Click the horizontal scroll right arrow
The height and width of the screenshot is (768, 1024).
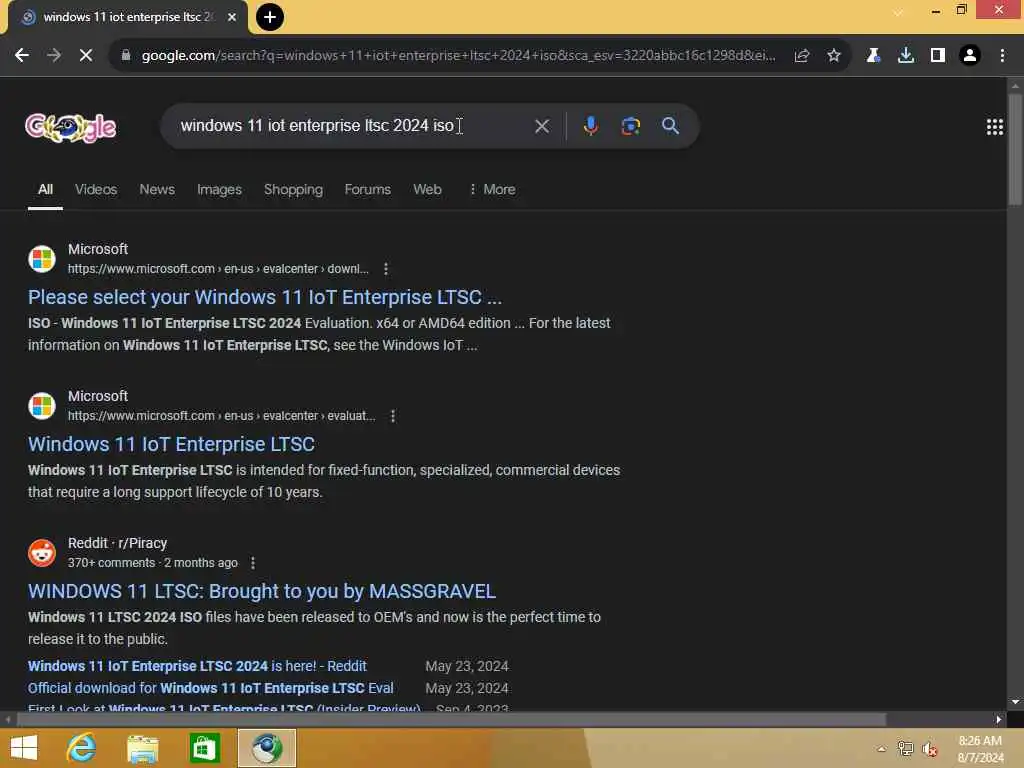[x=999, y=720]
